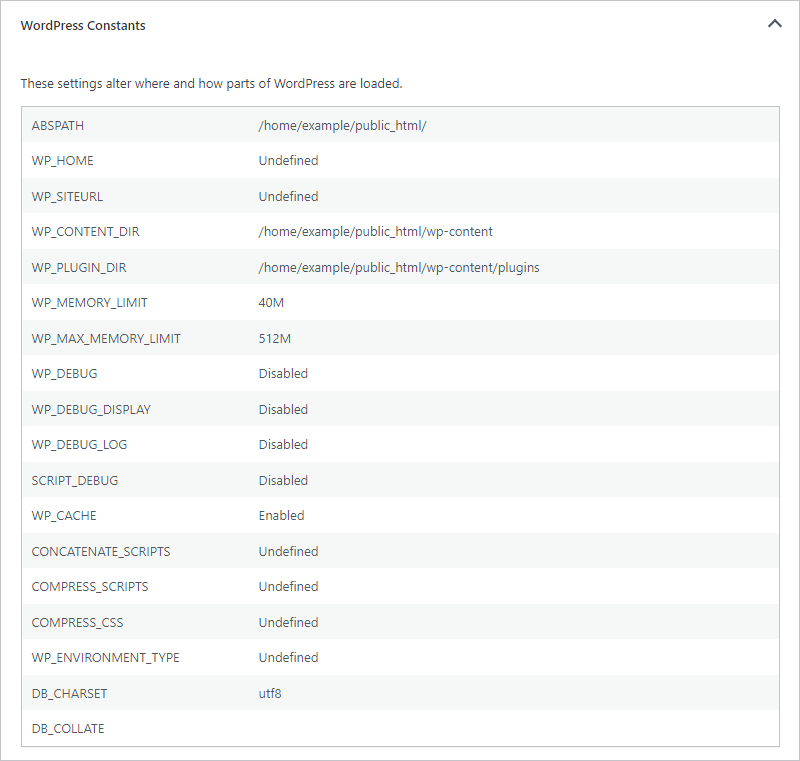Select the WP_CACHE Enabled value
Screen dimensions: 800x761
click(x=281, y=515)
